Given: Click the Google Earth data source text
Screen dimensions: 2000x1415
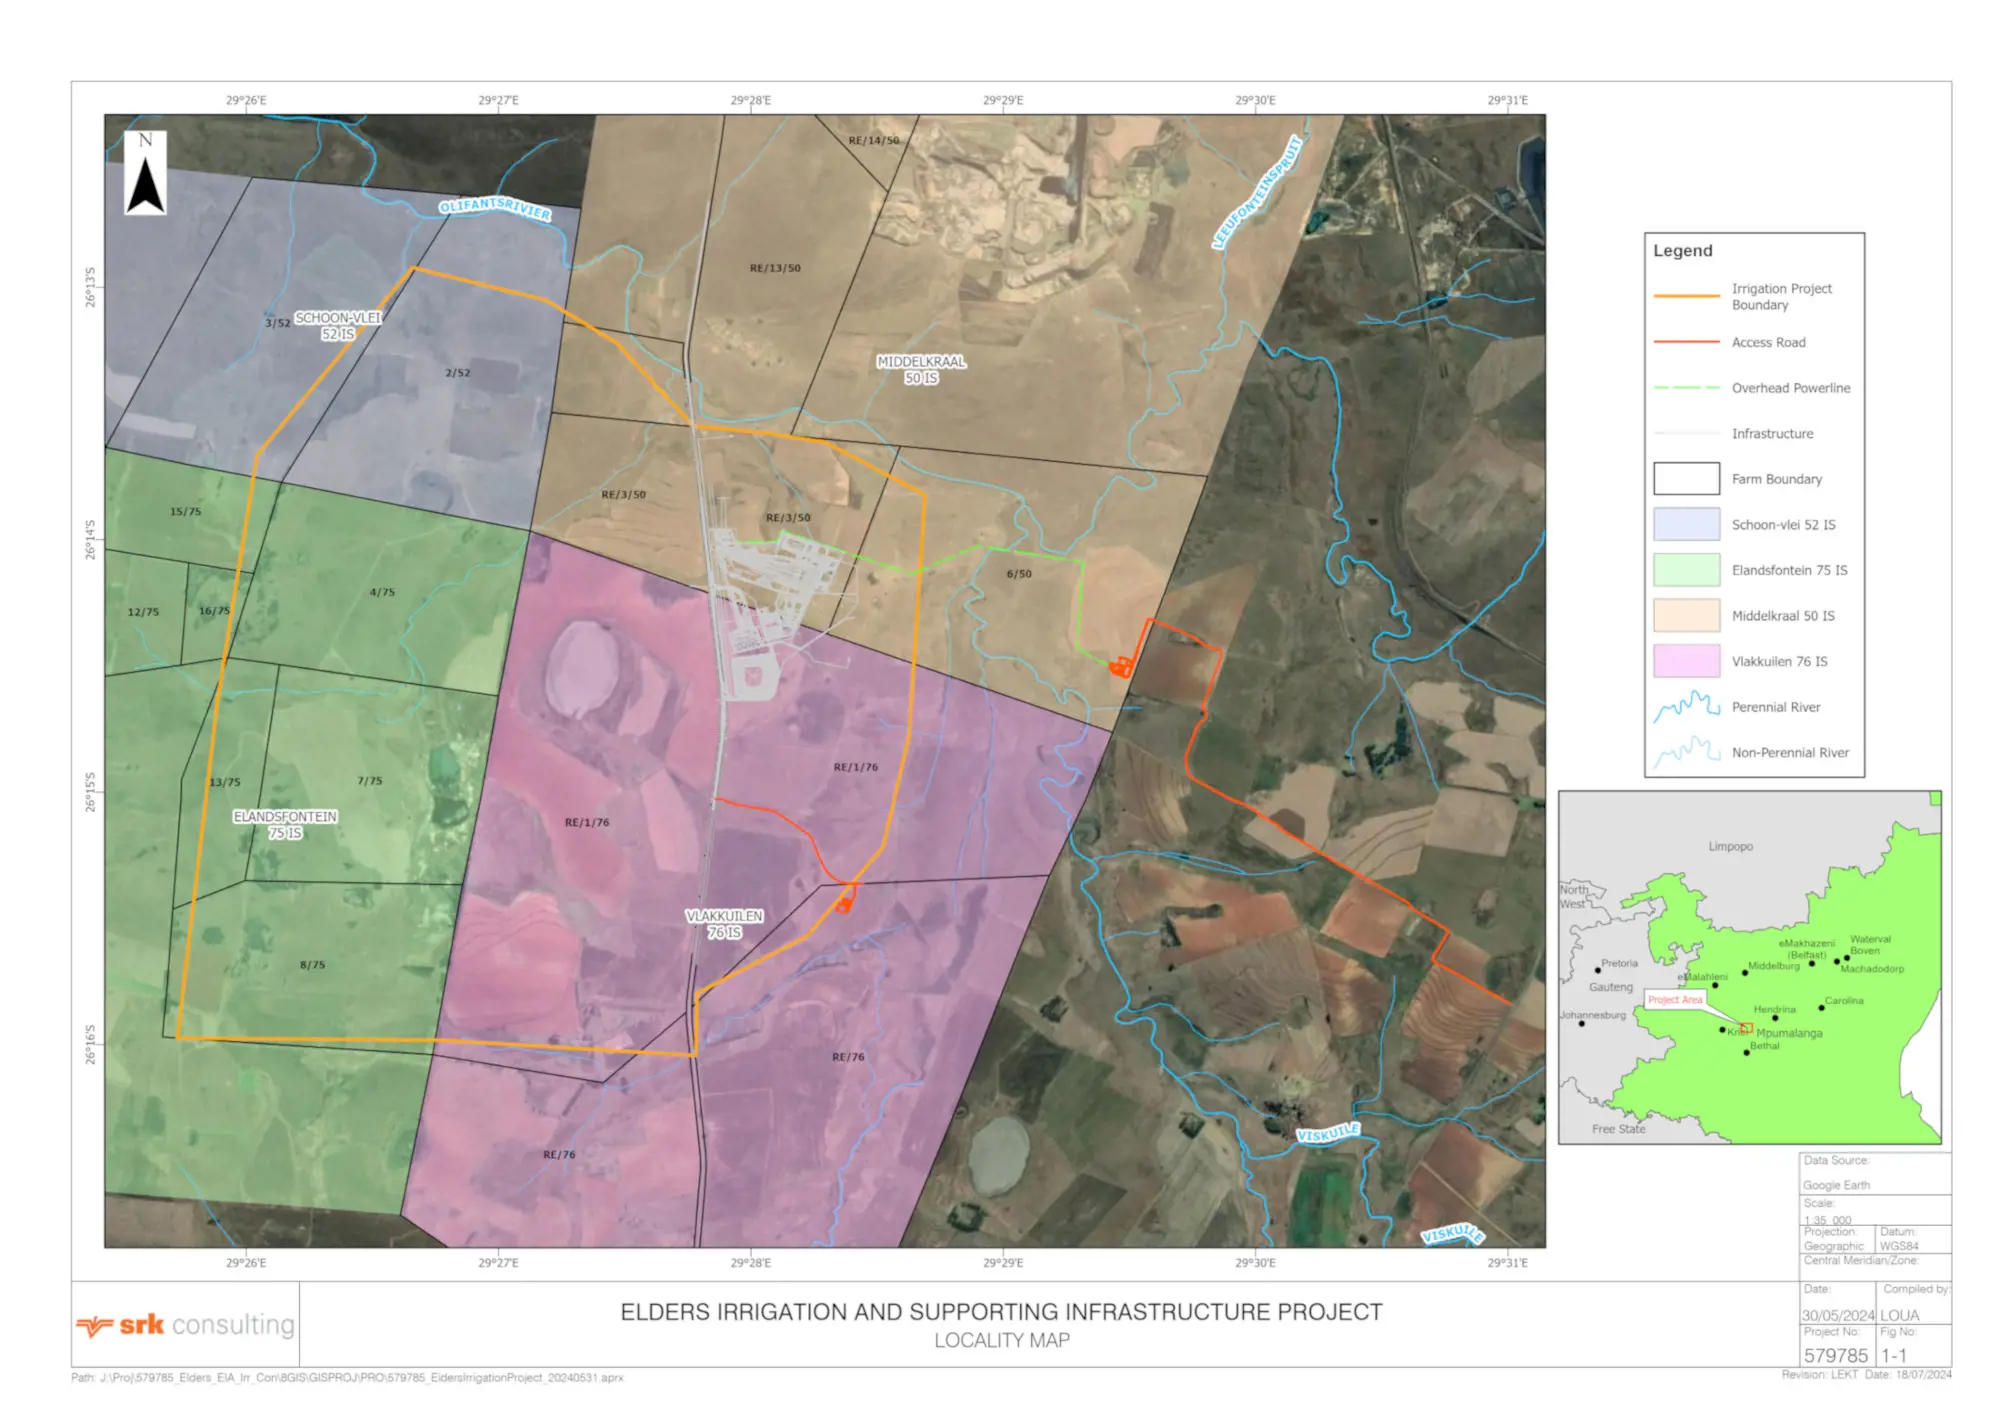Looking at the screenshot, I should click(x=1836, y=1185).
